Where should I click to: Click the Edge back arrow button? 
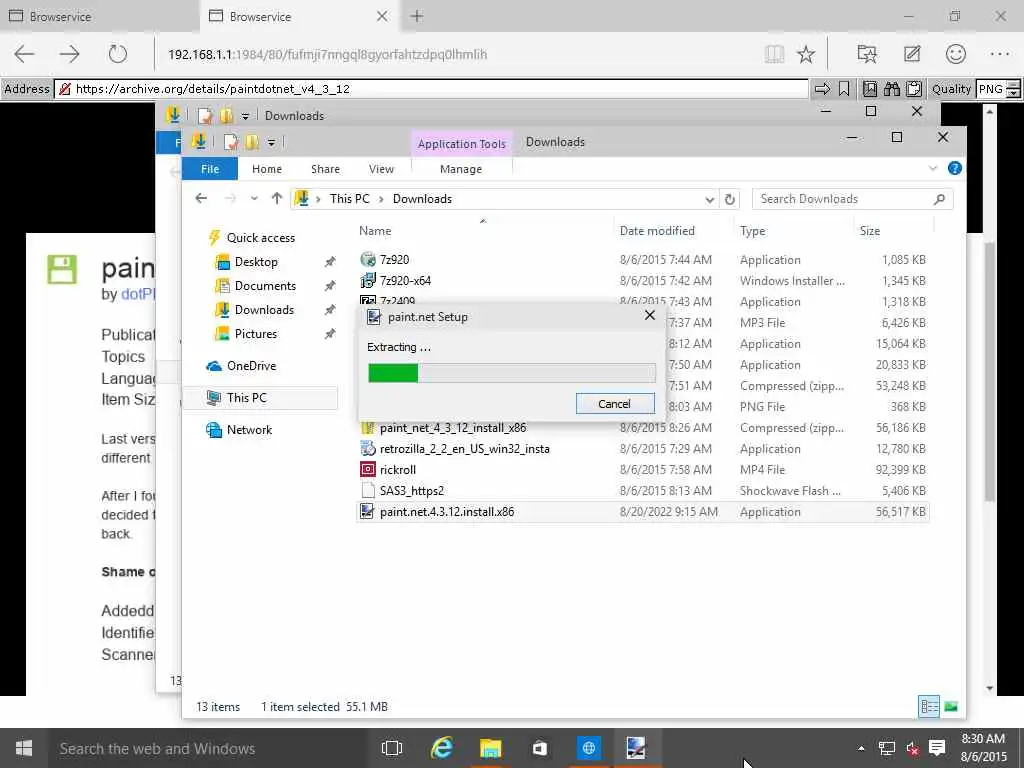click(x=25, y=54)
